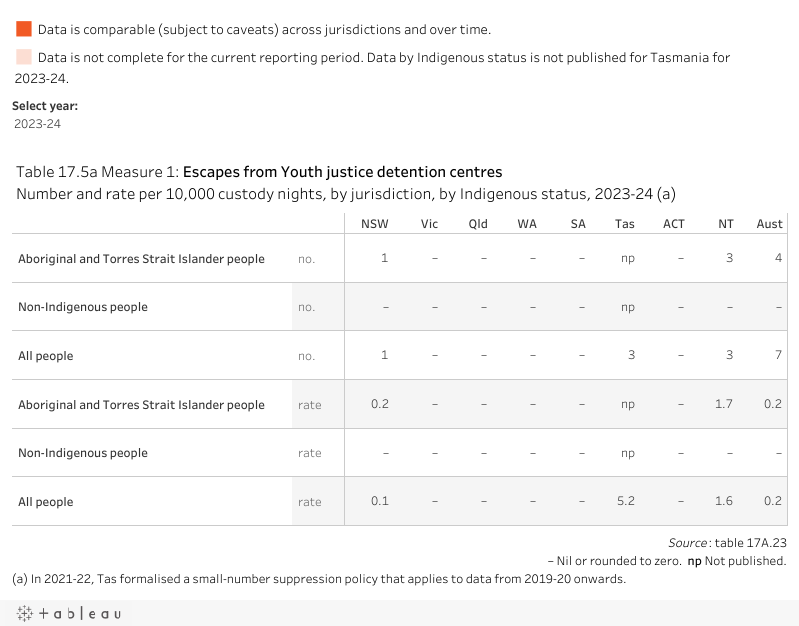Click the Tas All people rate value 5.2
The width and height of the screenshot is (799, 626).
[625, 501]
